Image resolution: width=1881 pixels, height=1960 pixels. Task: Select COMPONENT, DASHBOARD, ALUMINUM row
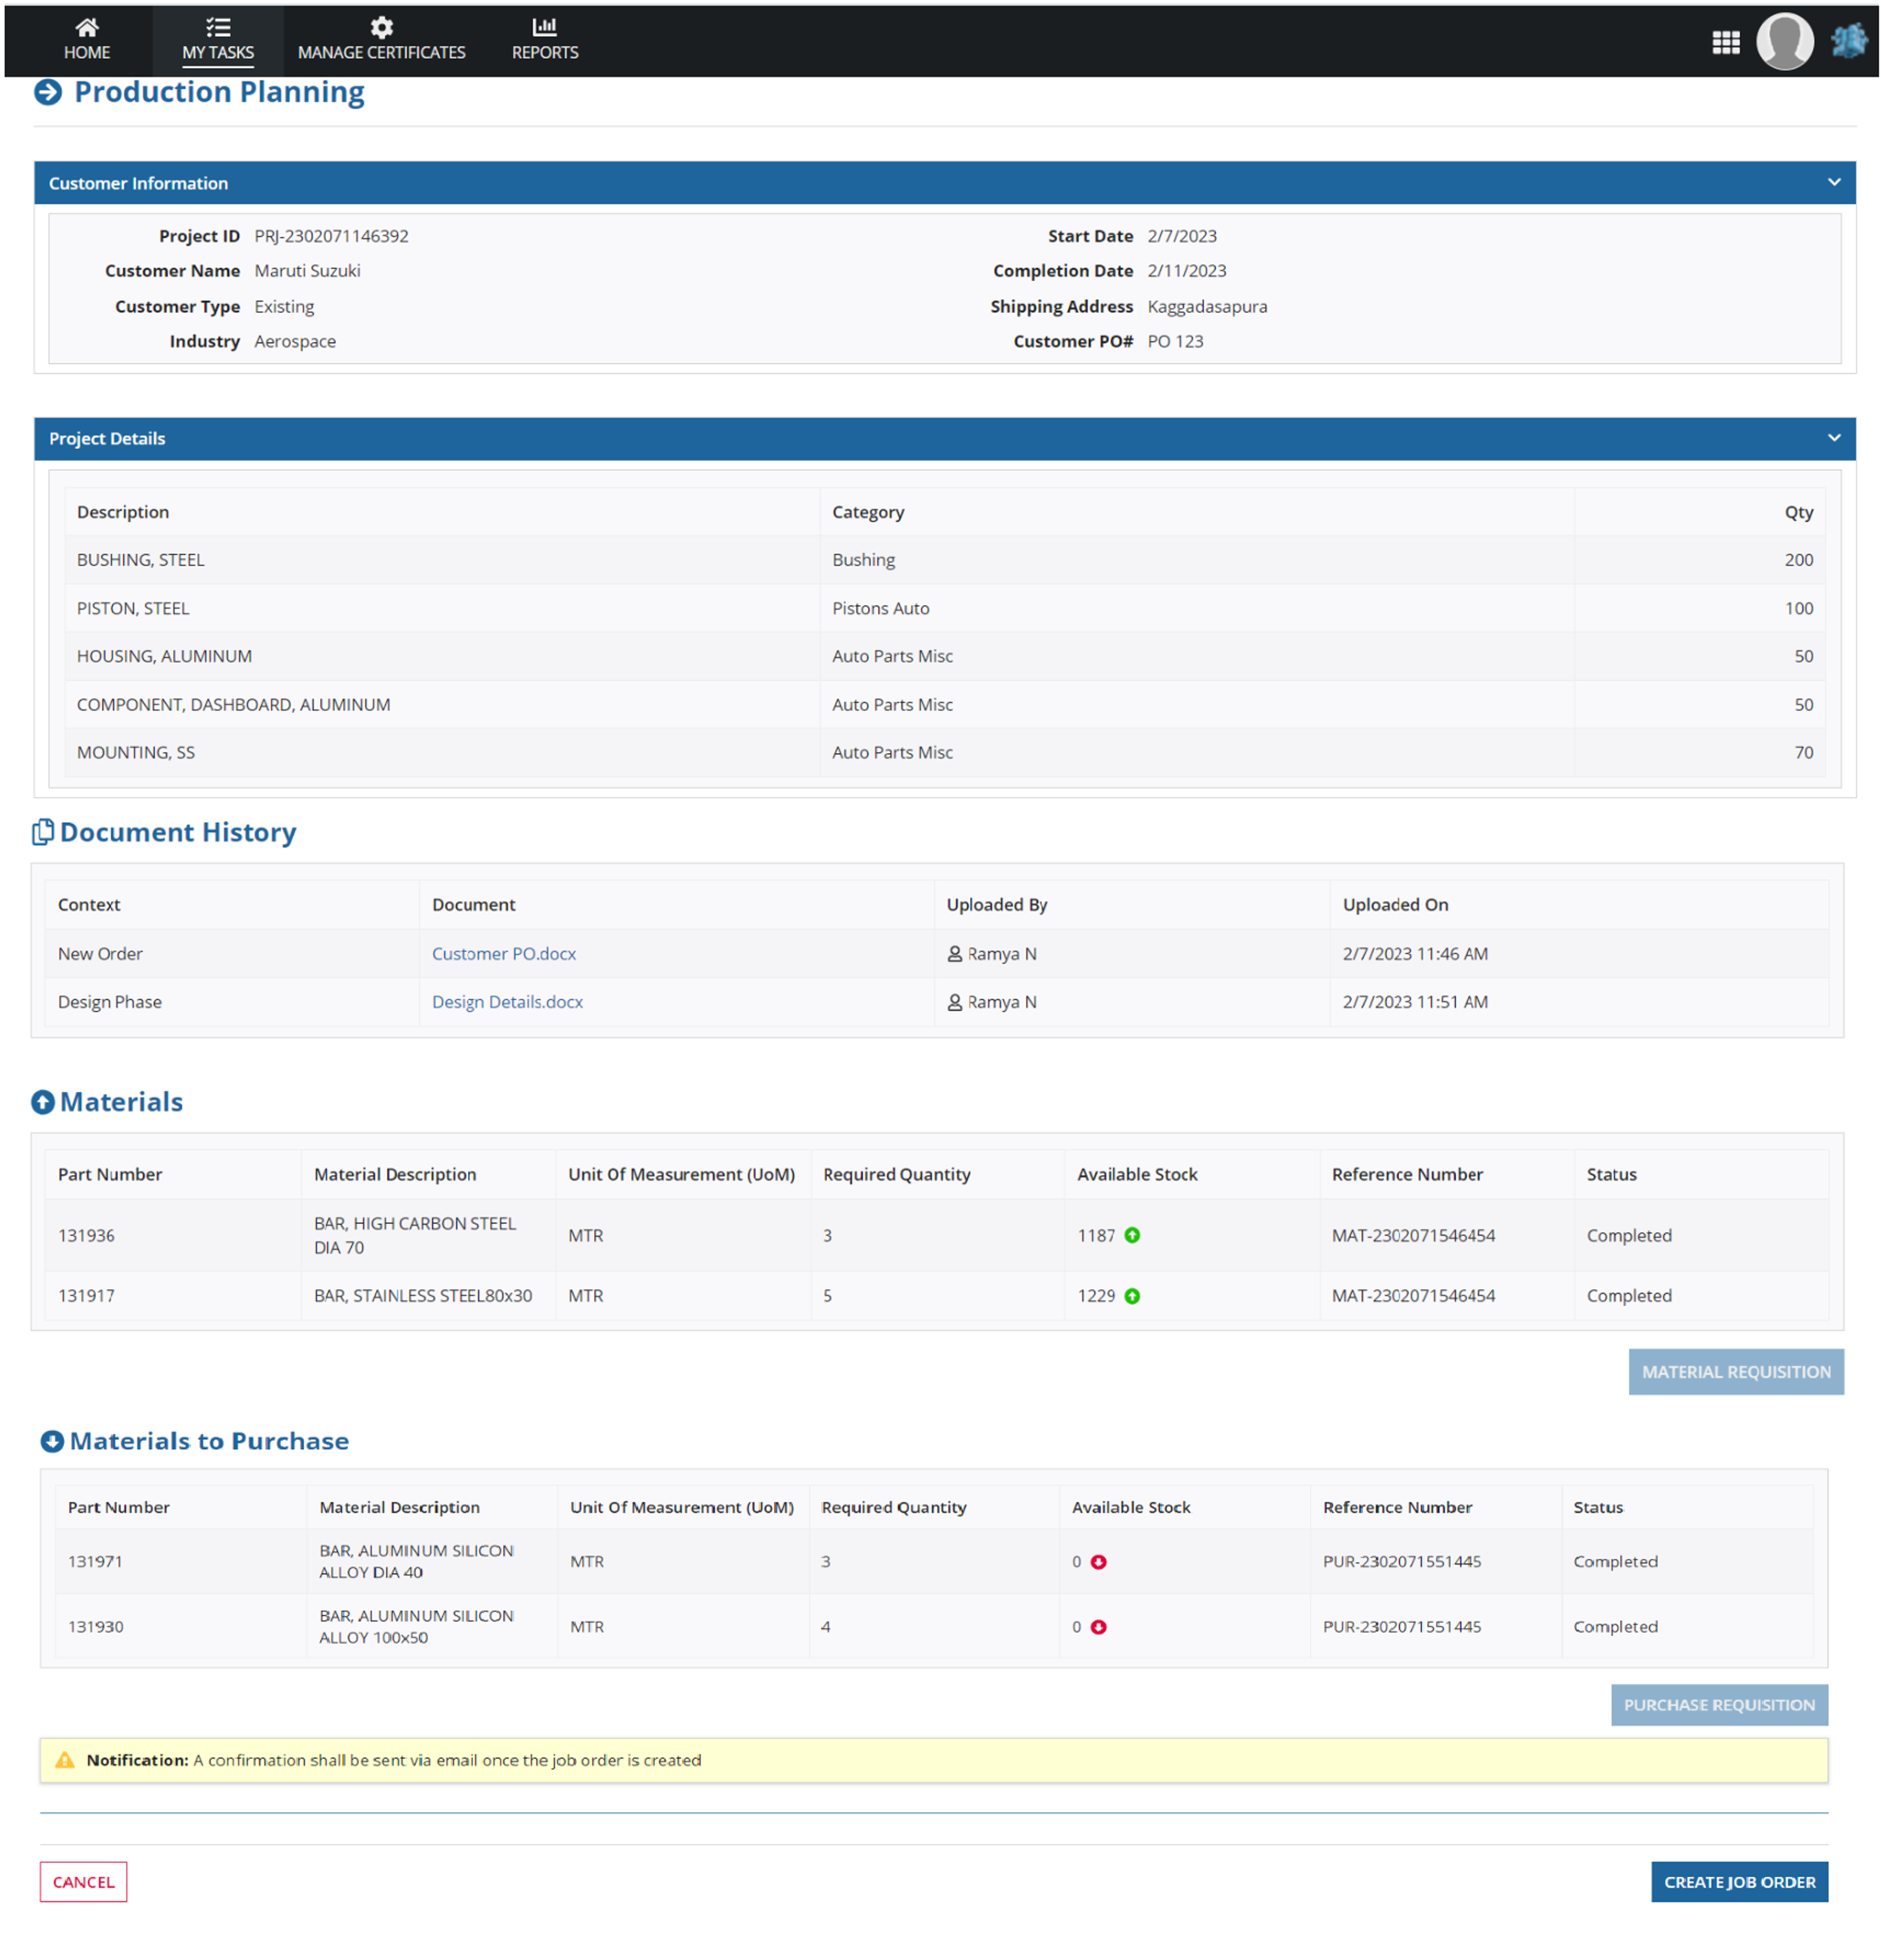[x=944, y=704]
